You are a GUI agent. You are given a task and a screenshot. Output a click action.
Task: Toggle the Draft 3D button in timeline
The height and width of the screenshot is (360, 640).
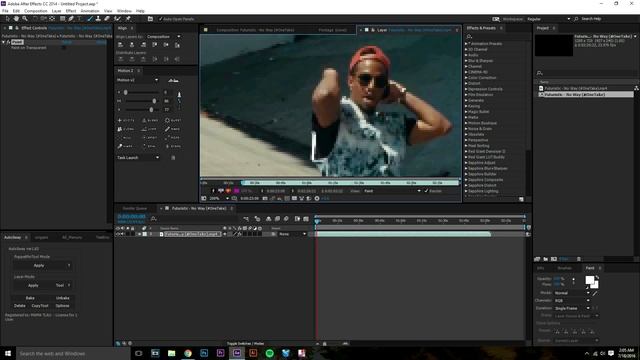(x=257, y=219)
